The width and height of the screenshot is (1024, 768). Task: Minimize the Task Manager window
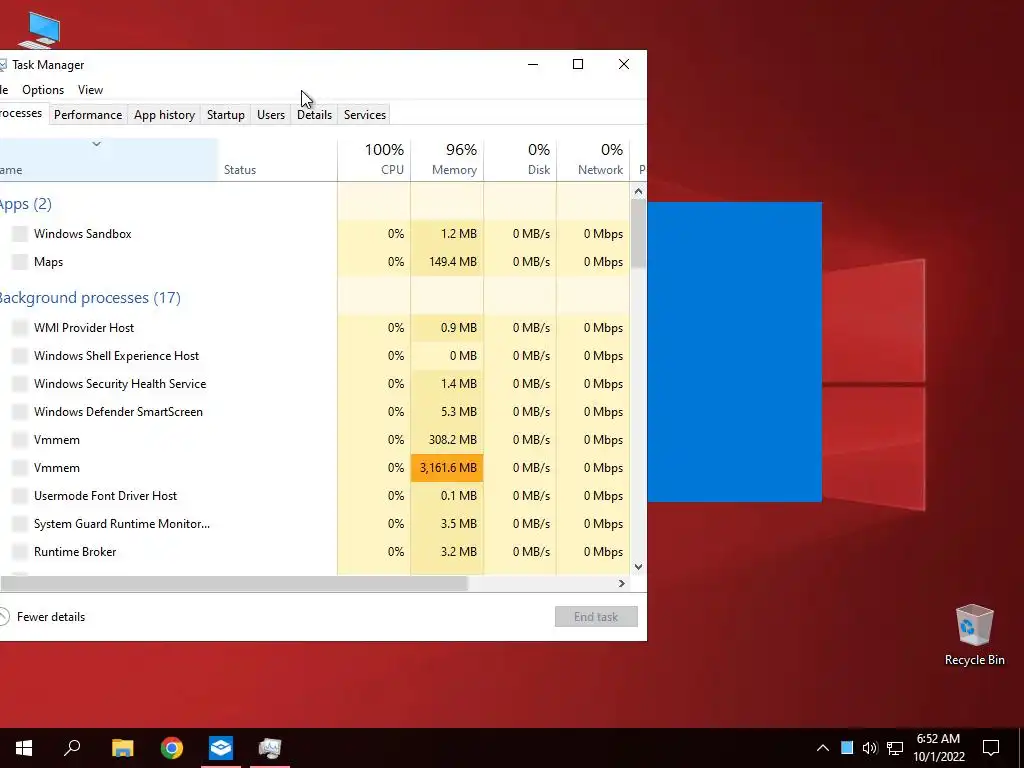[533, 64]
